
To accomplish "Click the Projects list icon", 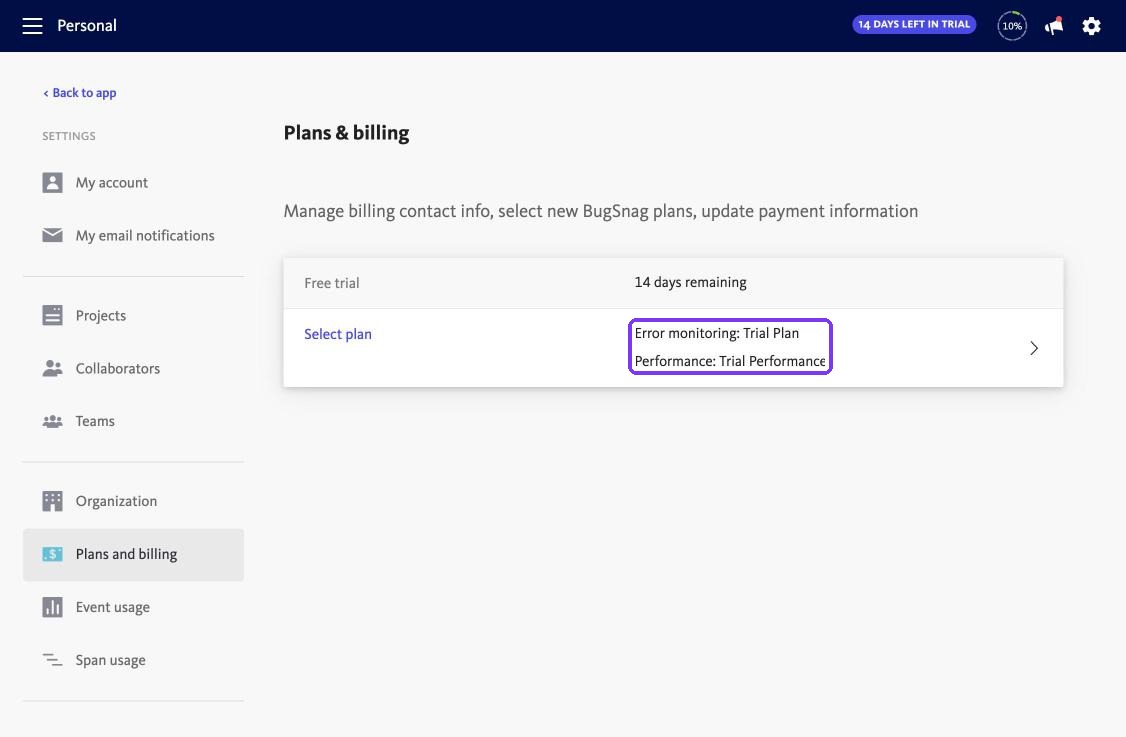I will click(52, 315).
